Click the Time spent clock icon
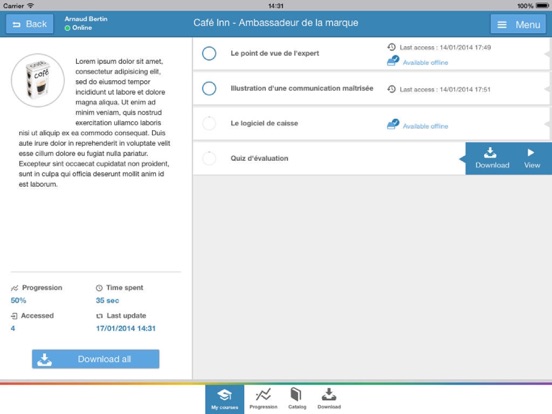This screenshot has height=414, width=552. click(x=99, y=288)
